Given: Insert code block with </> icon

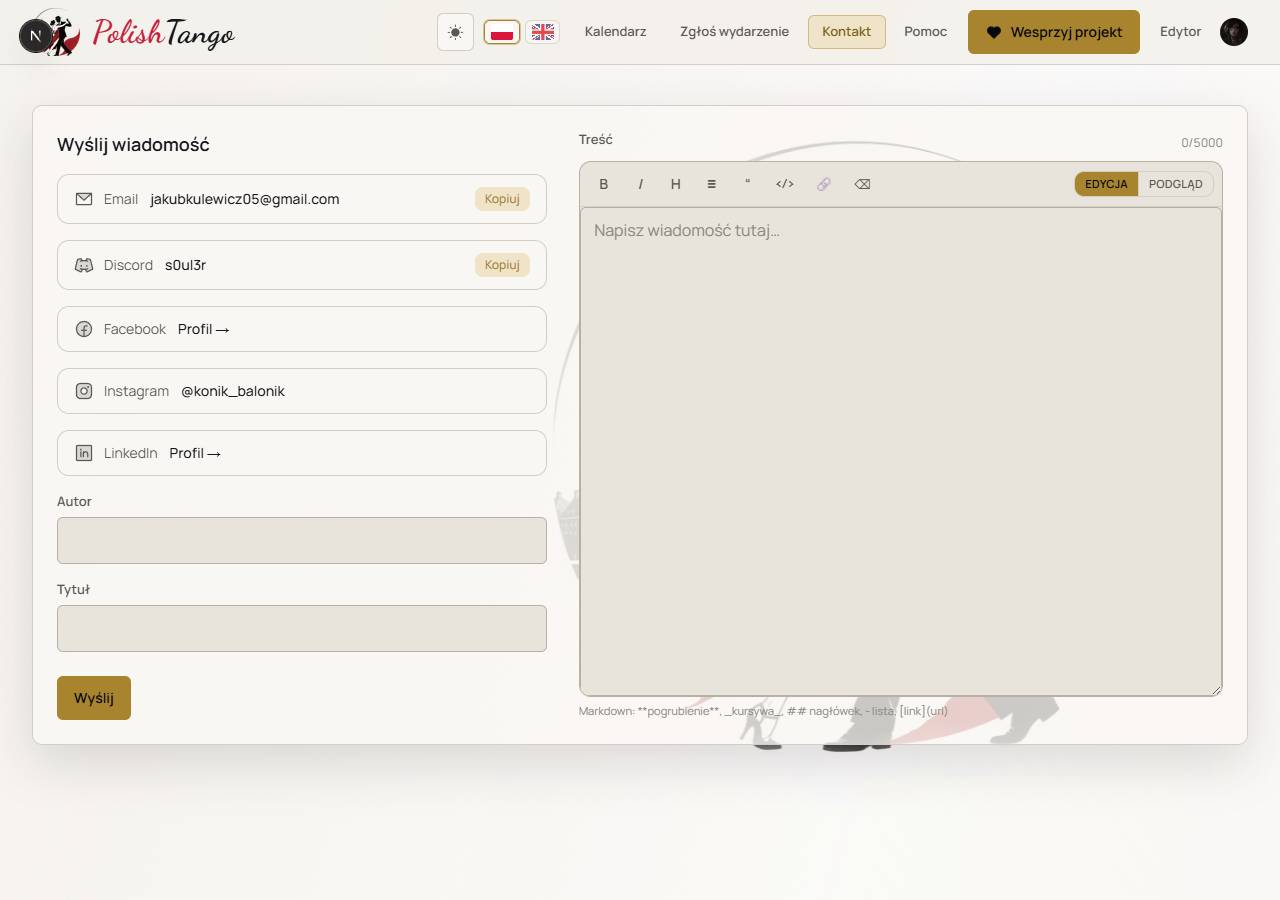Looking at the screenshot, I should tap(785, 184).
